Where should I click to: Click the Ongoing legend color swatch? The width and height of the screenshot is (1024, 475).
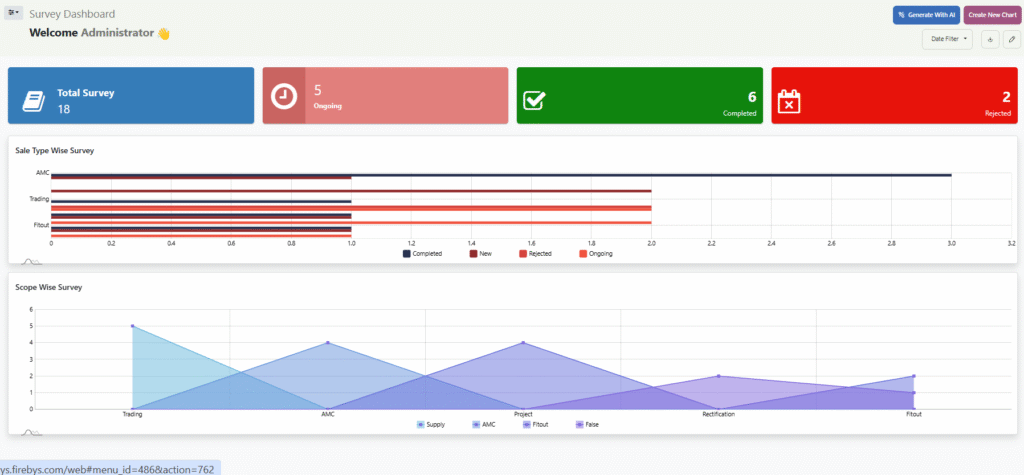(583, 254)
